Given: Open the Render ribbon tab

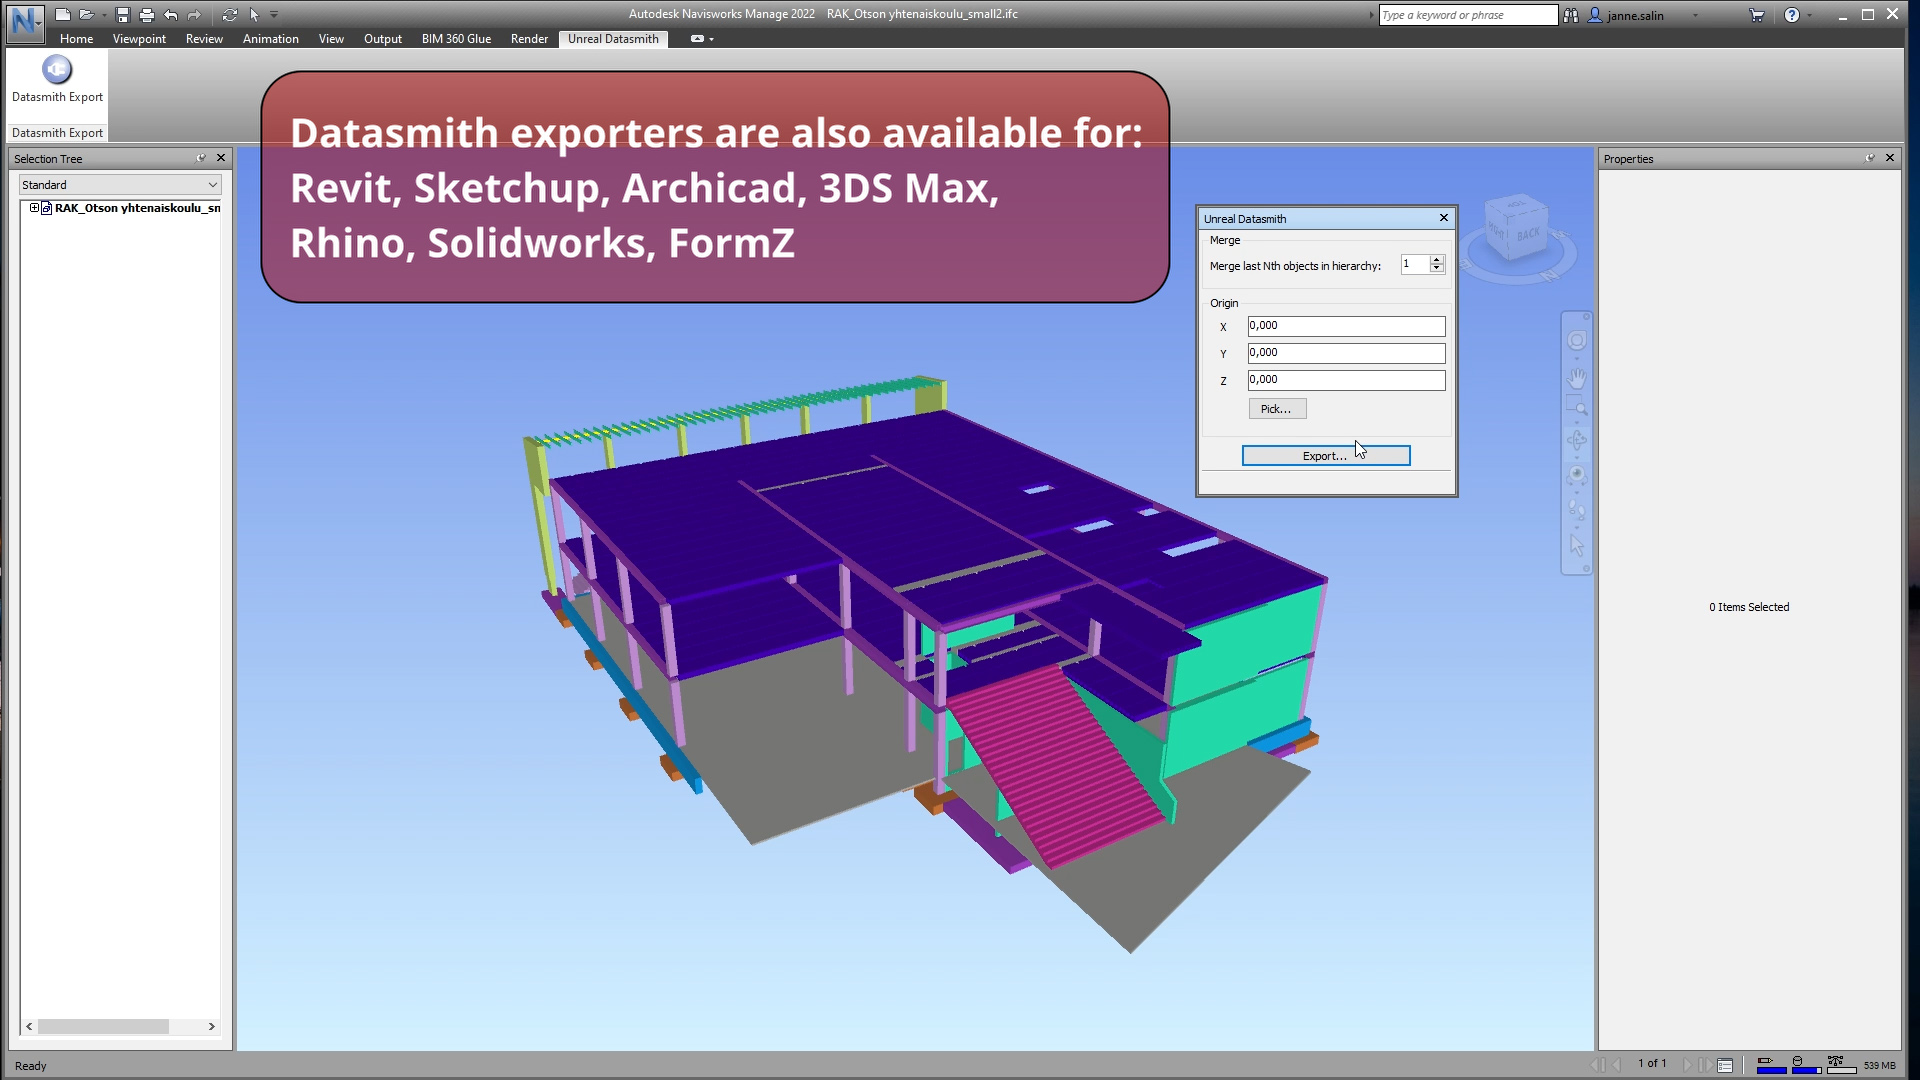Looking at the screenshot, I should tap(529, 38).
